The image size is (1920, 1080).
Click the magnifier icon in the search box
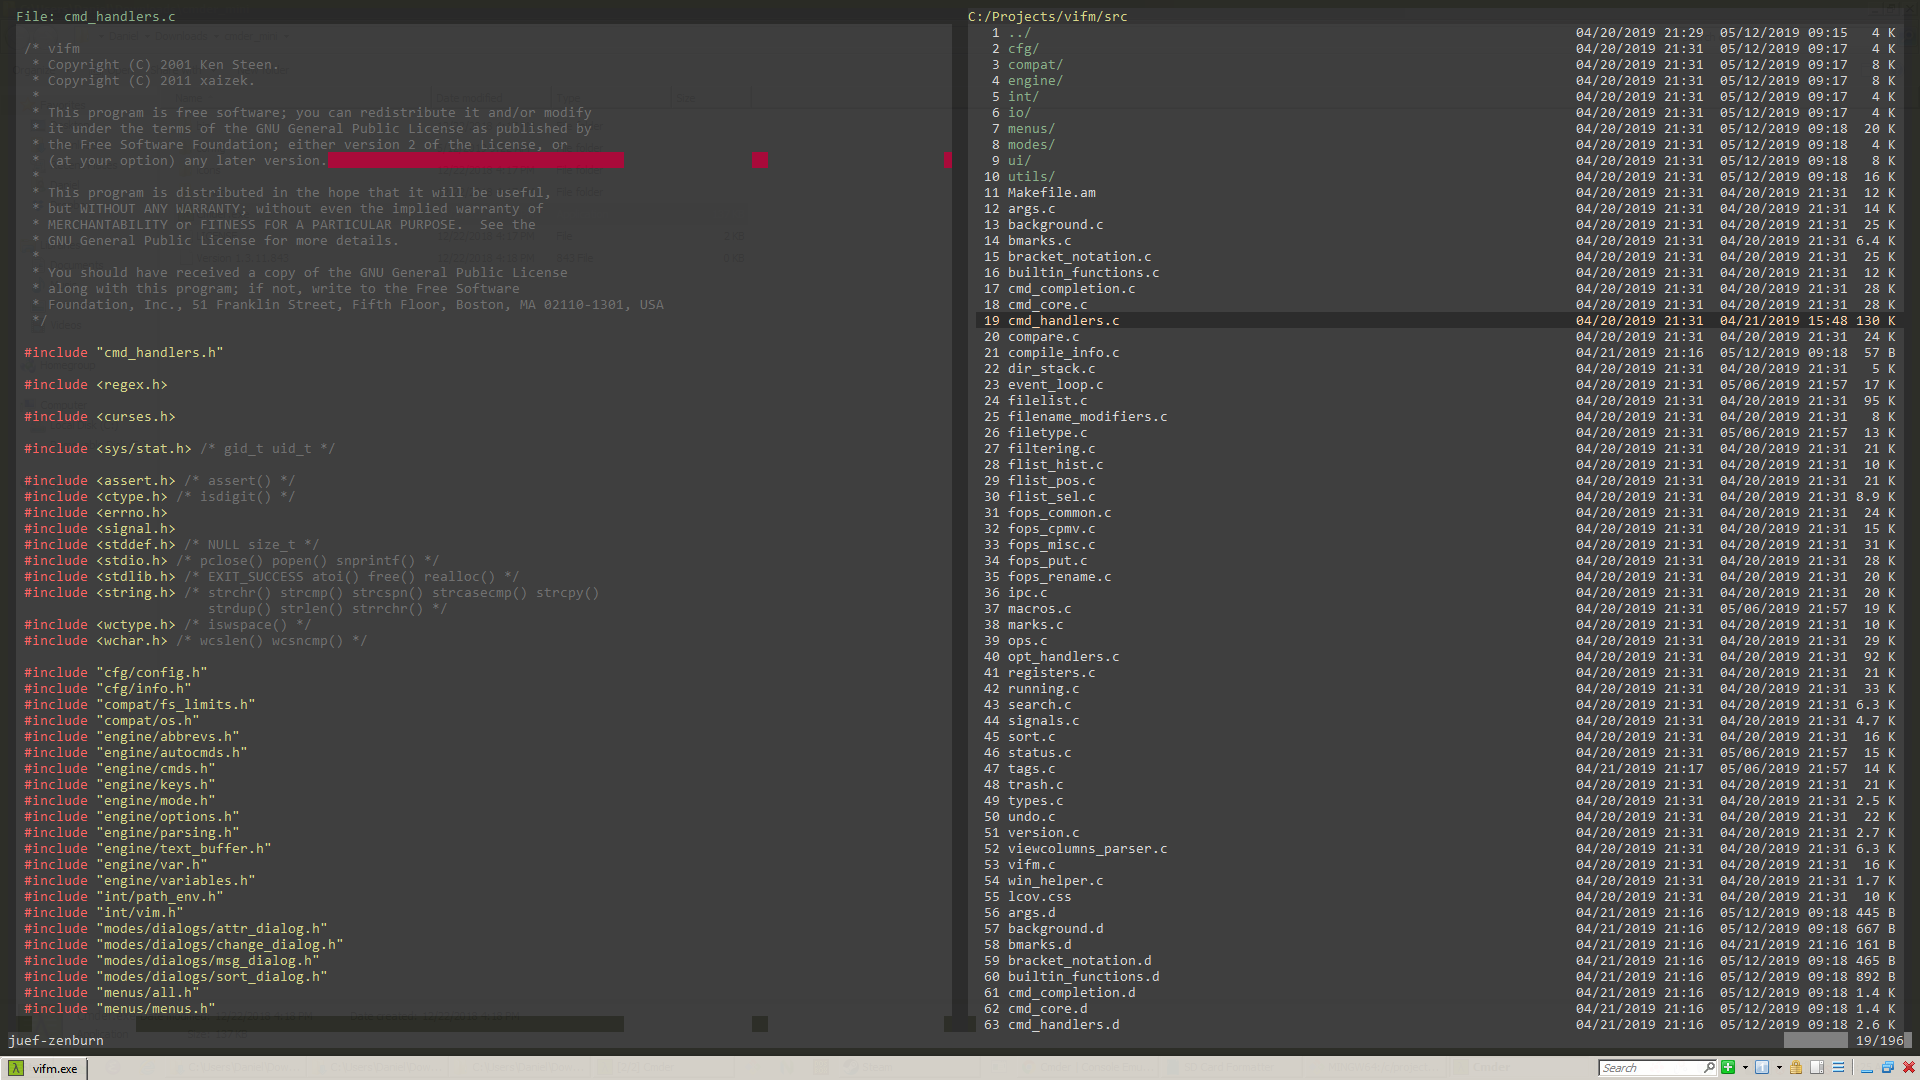pyautogui.click(x=1709, y=1068)
